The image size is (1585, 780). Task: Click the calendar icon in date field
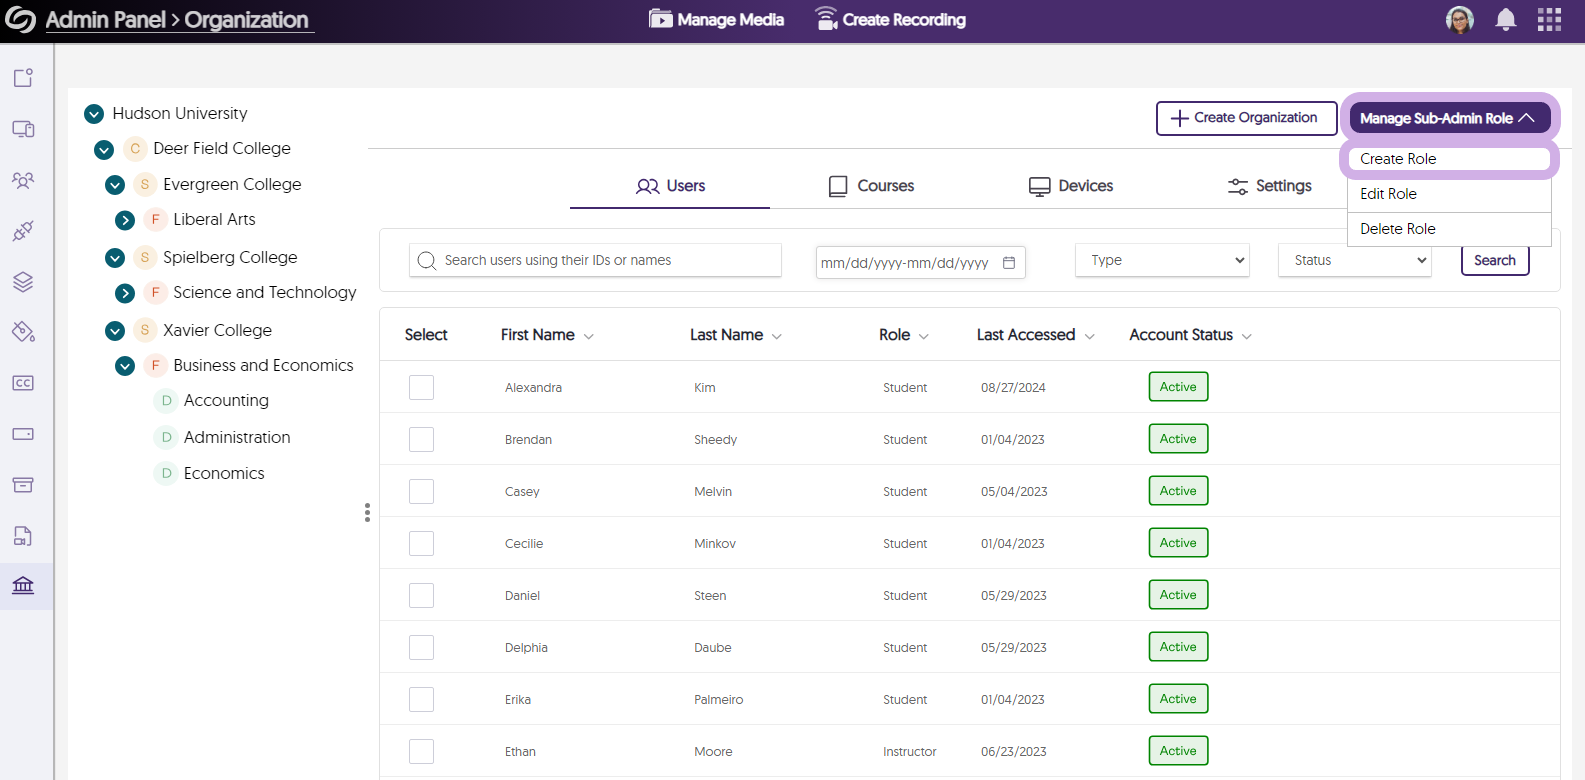coord(1009,263)
